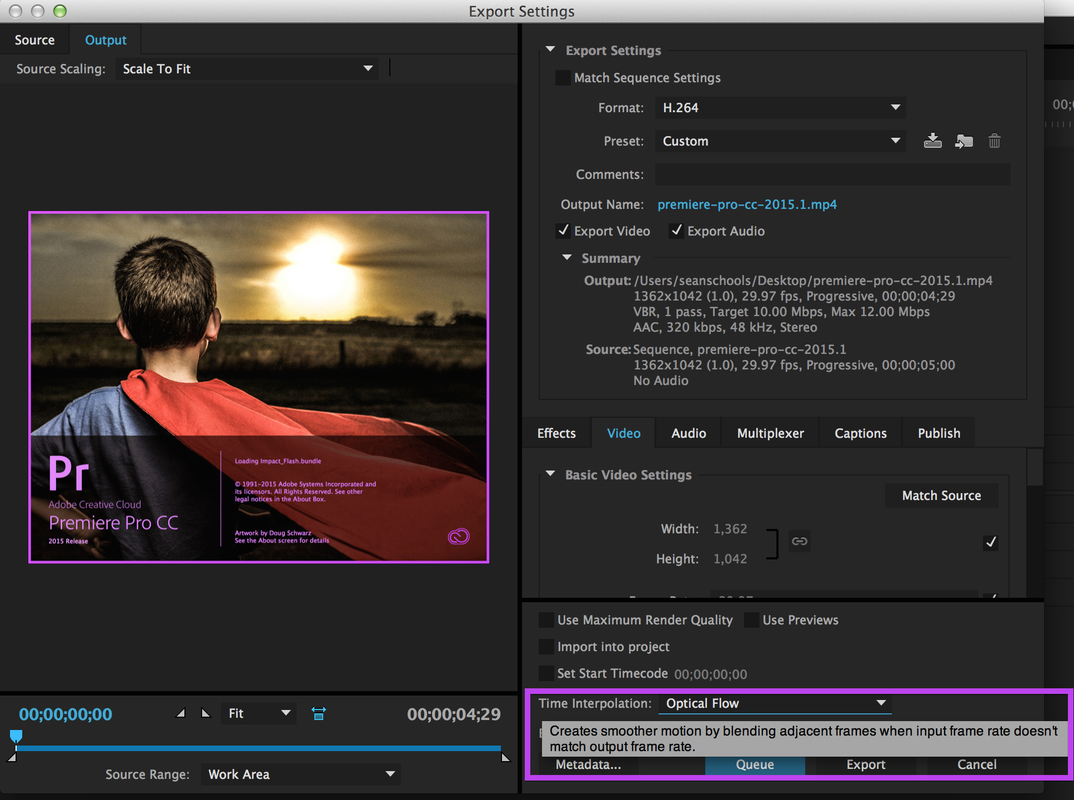
Task: Click the aspect ratio correction icon
Action: click(319, 714)
